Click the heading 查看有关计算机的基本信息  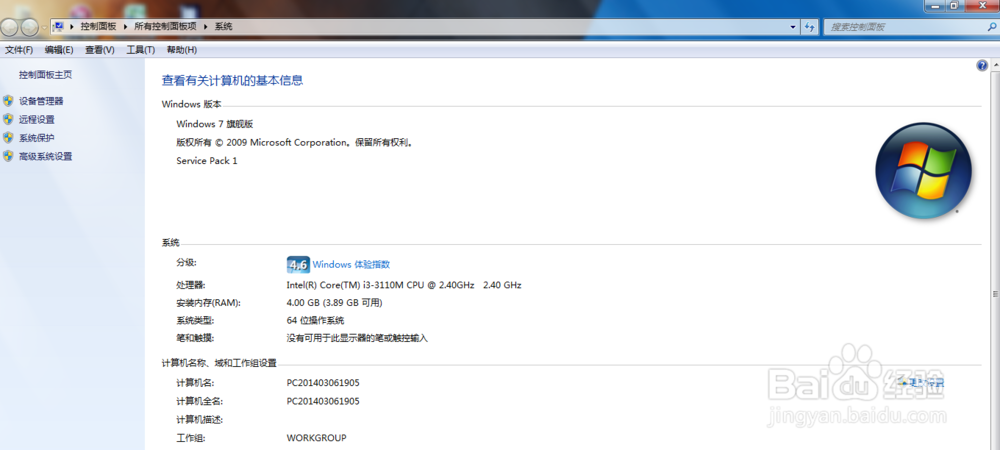tap(232, 80)
